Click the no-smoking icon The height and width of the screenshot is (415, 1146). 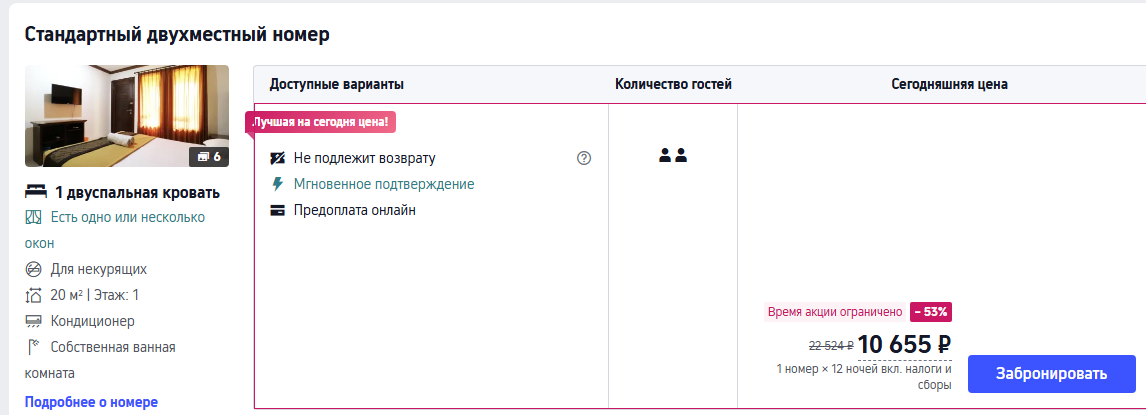(x=34, y=269)
